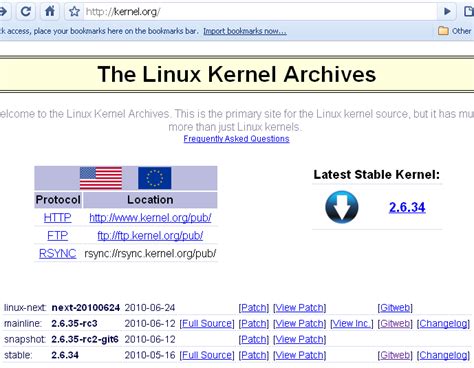Image resolution: width=474 pixels, height=368 pixels.
Task: Click the RSYNC protocol link
Action: [x=57, y=254]
